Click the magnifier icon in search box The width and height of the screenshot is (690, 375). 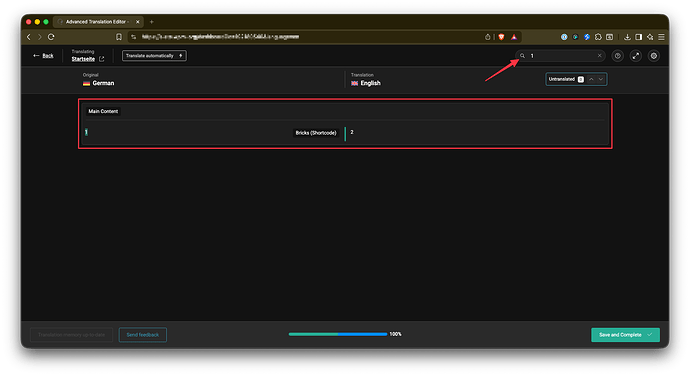pyautogui.click(x=522, y=56)
